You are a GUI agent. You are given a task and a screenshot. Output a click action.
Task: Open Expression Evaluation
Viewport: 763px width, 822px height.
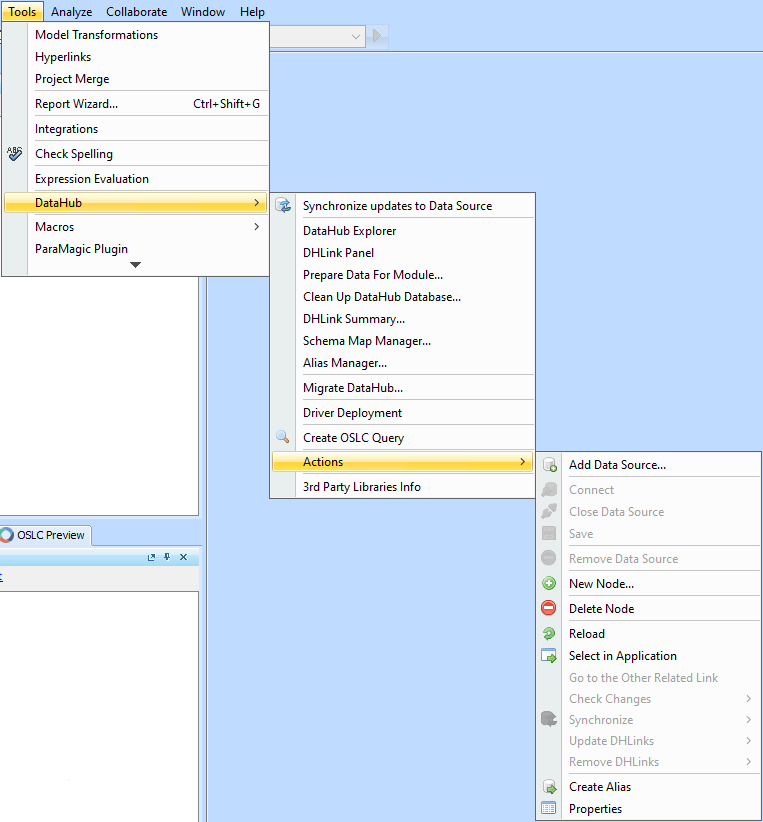pos(136,179)
